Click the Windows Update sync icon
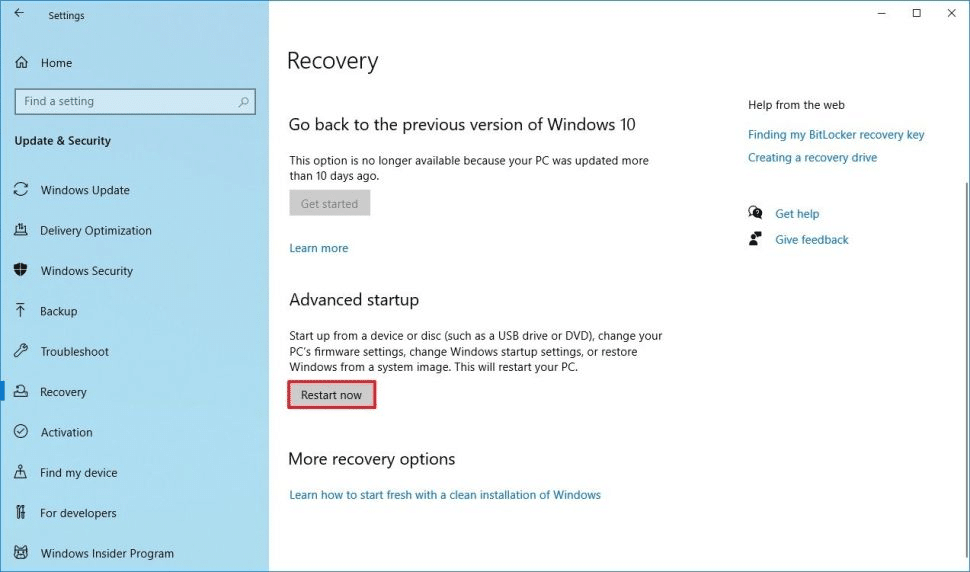Viewport: 970px width, 572px height. tap(21, 190)
